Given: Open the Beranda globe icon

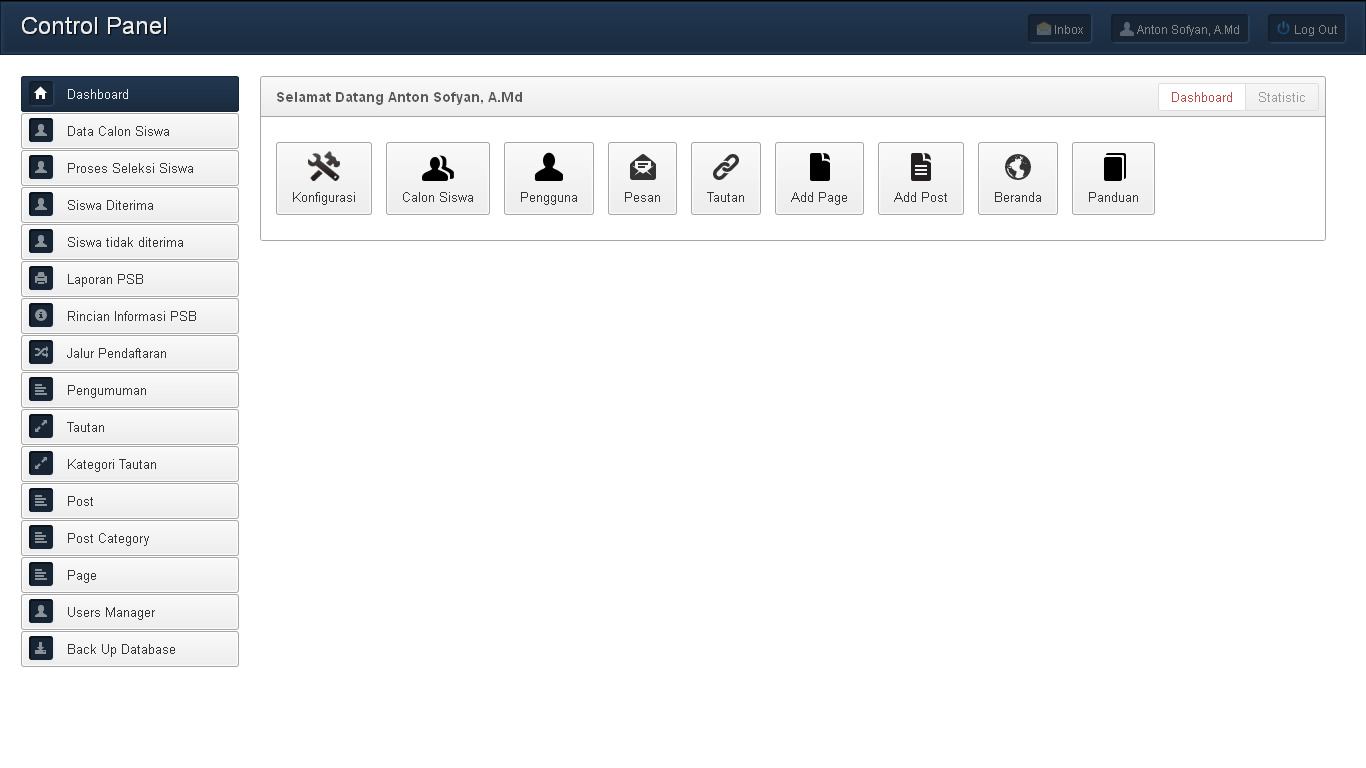Looking at the screenshot, I should 1018,167.
